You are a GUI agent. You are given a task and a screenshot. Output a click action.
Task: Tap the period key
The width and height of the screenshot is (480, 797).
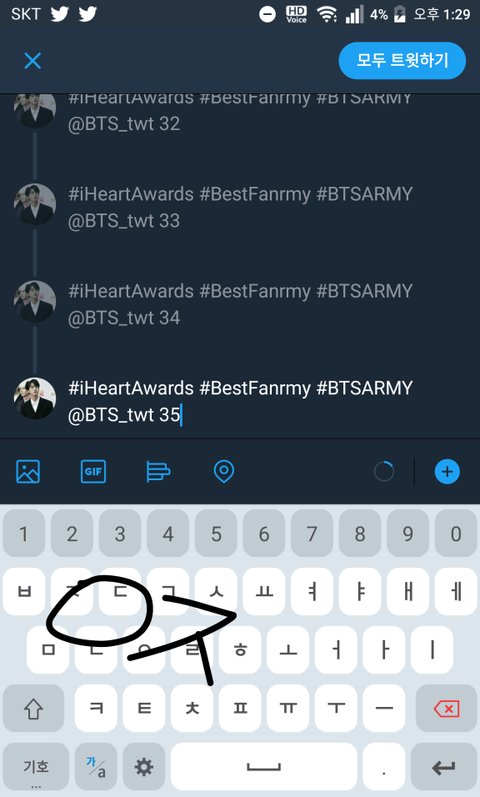tap(384, 767)
